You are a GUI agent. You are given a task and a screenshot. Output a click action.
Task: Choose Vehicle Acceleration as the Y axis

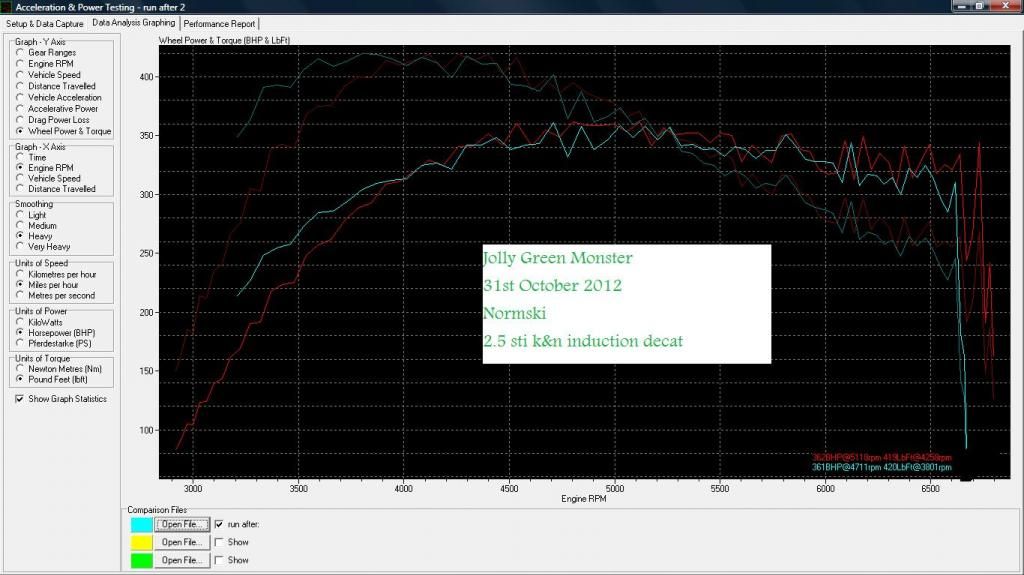coord(20,98)
